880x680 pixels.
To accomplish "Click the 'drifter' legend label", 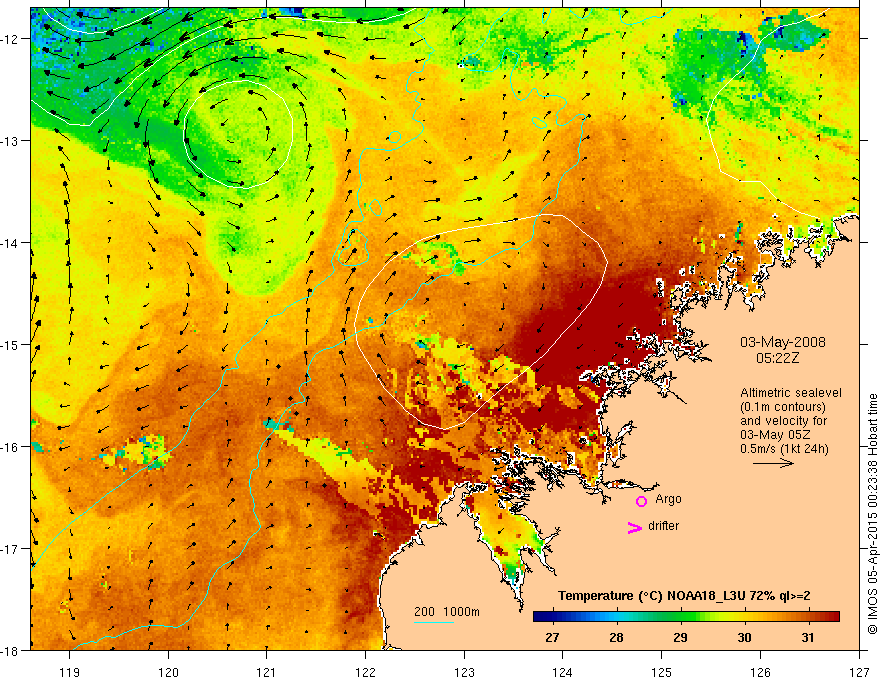I will [x=663, y=526].
